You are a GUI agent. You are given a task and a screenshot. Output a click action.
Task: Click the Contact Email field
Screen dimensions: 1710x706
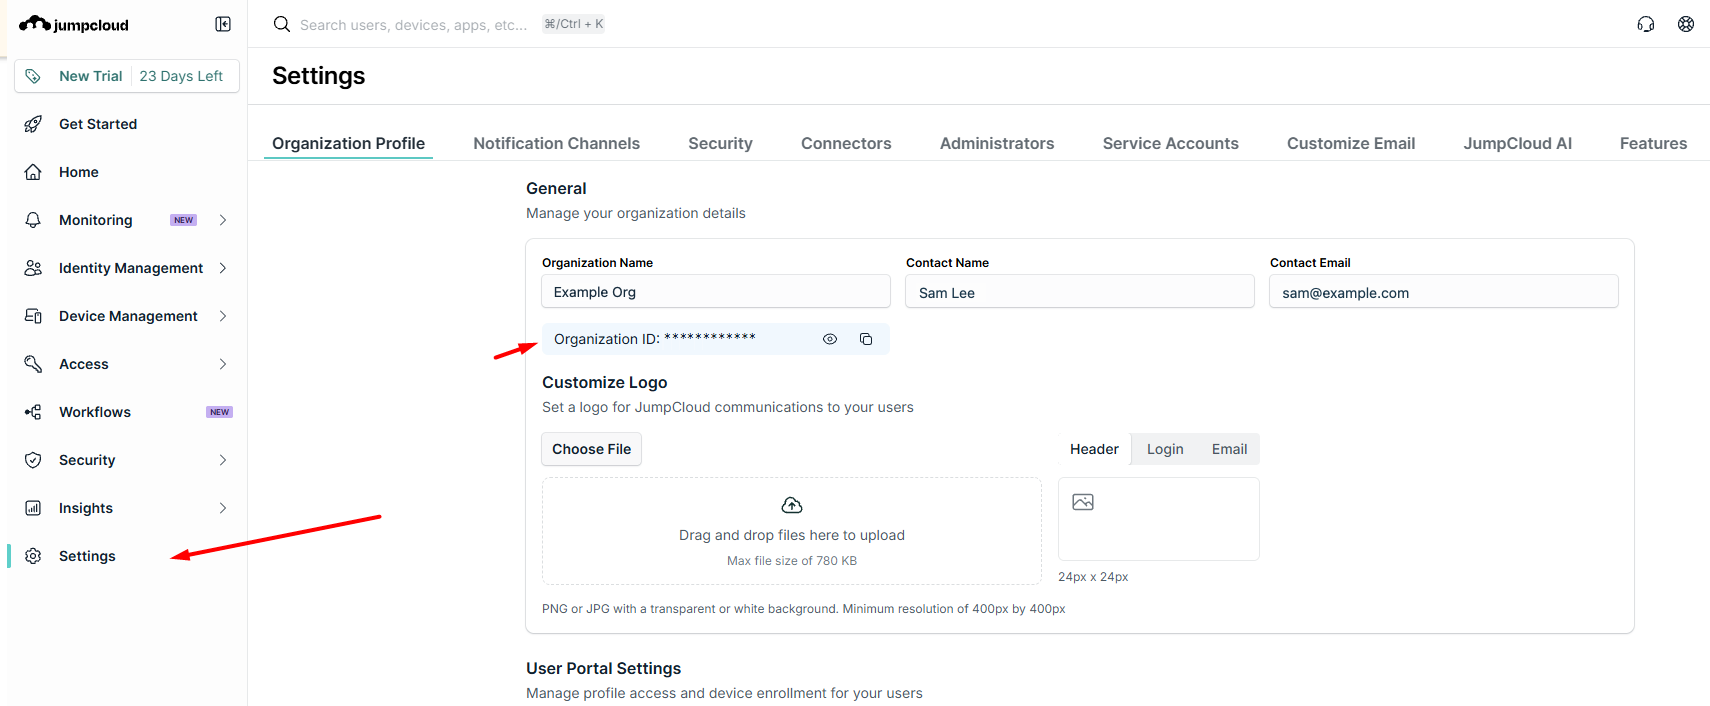[1444, 292]
